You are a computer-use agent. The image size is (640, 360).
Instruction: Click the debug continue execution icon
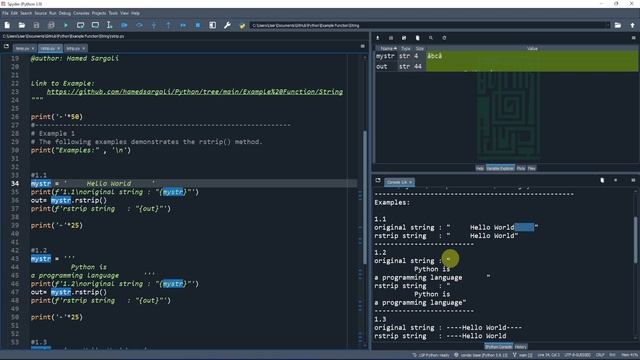pos(183,25)
